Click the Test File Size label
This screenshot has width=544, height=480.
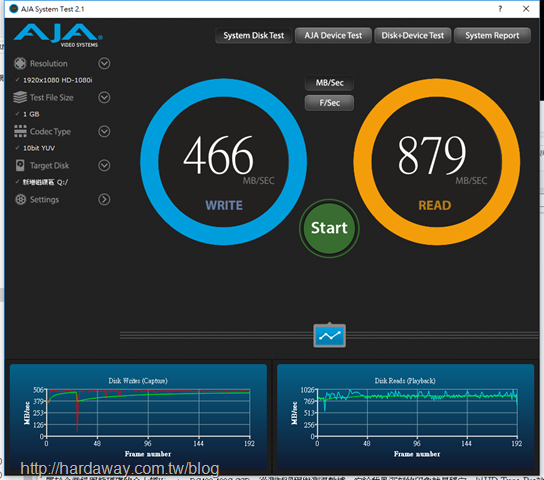52,97
